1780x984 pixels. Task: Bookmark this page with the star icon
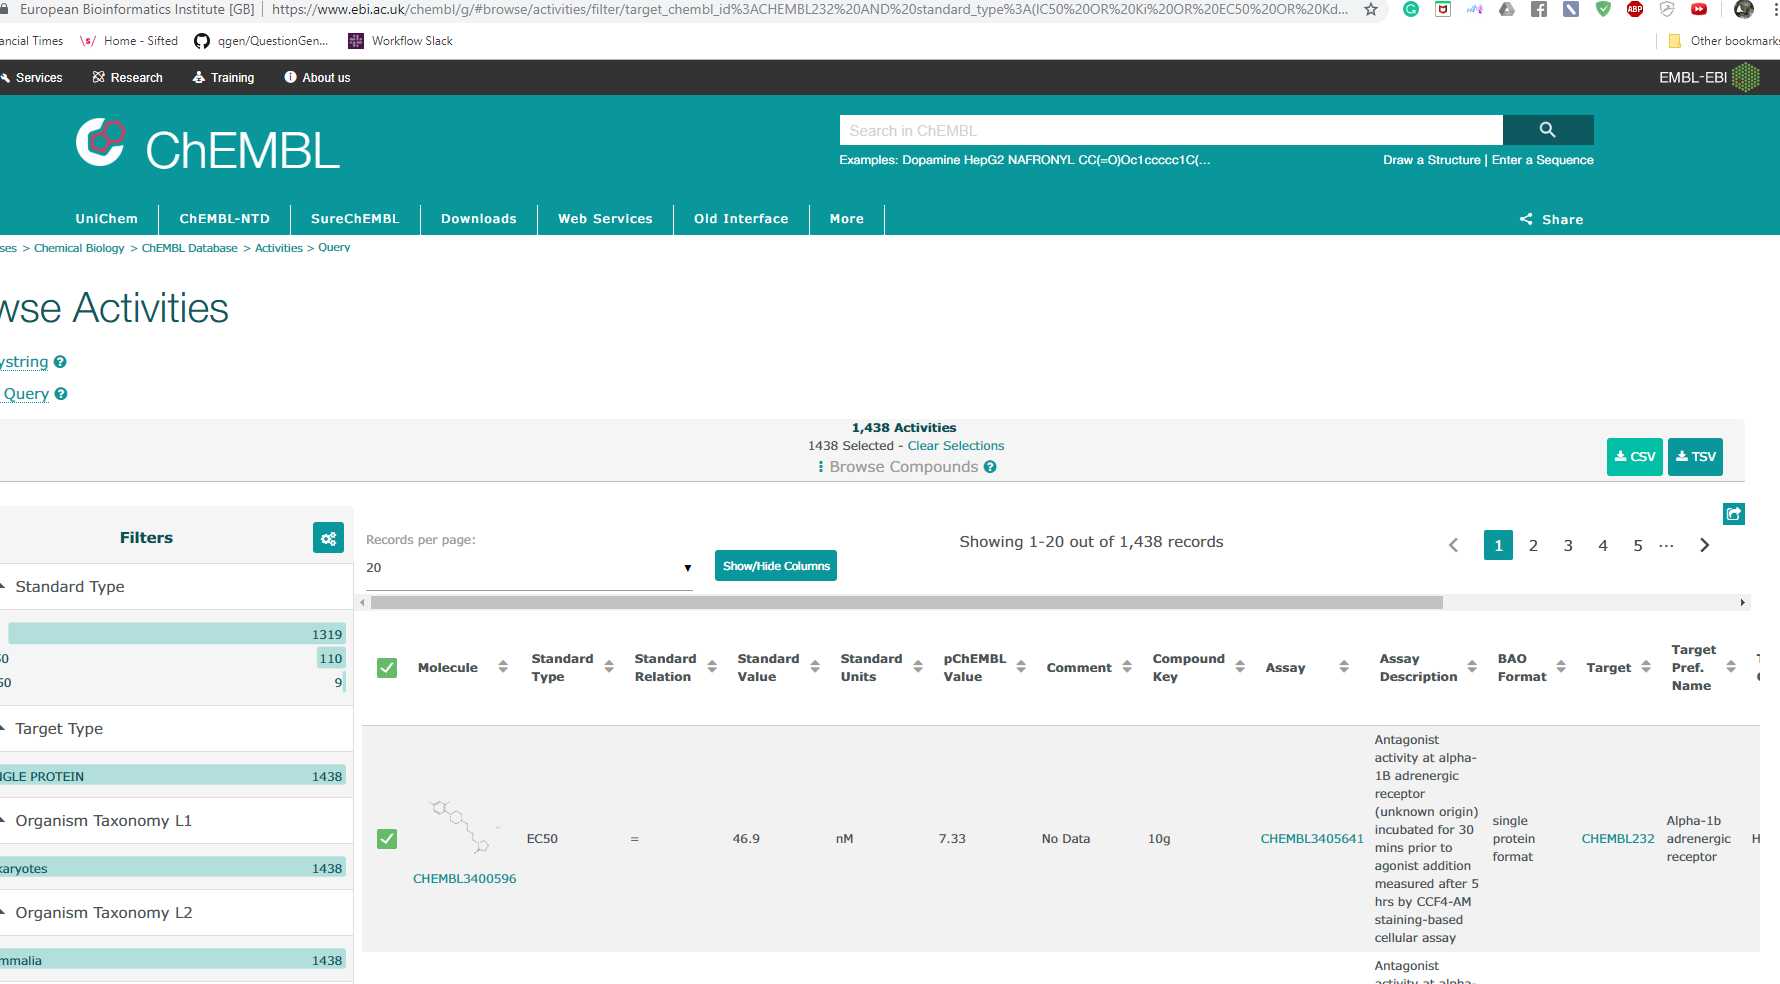(x=1371, y=10)
